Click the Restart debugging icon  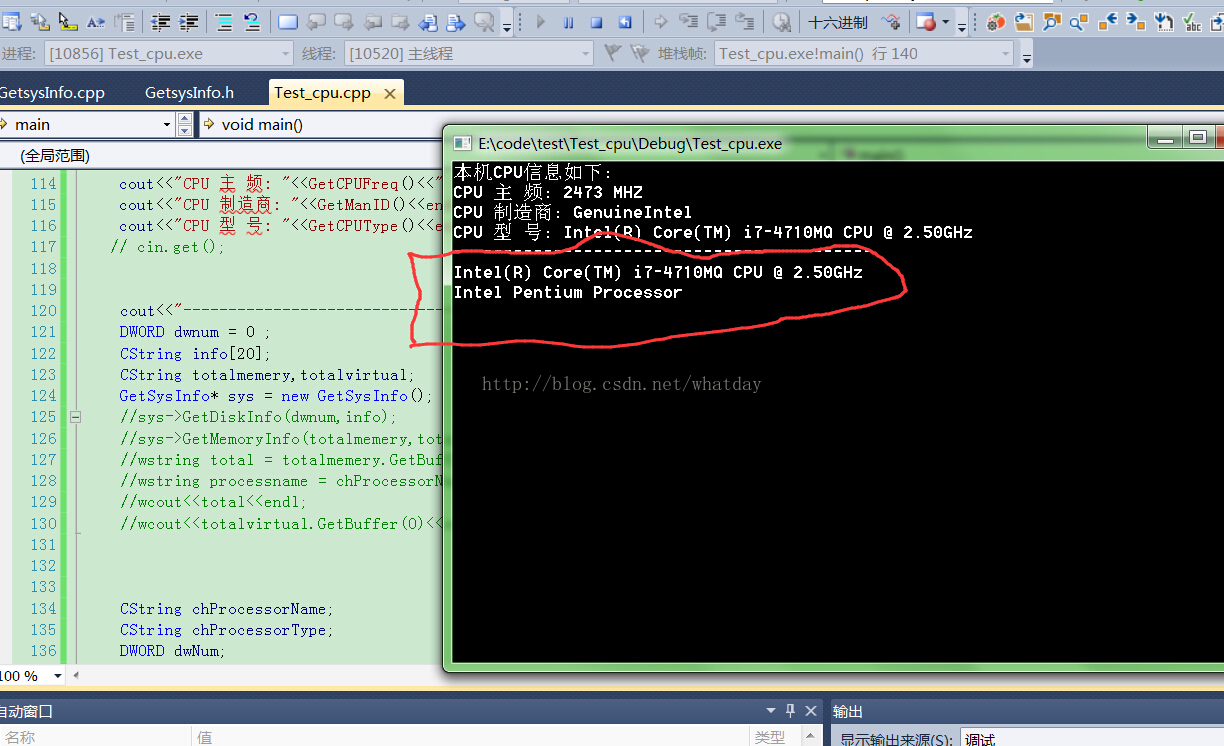(x=625, y=22)
